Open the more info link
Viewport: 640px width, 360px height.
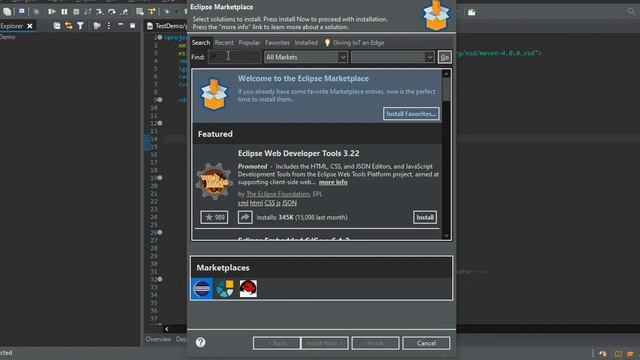pyautogui.click(x=333, y=182)
